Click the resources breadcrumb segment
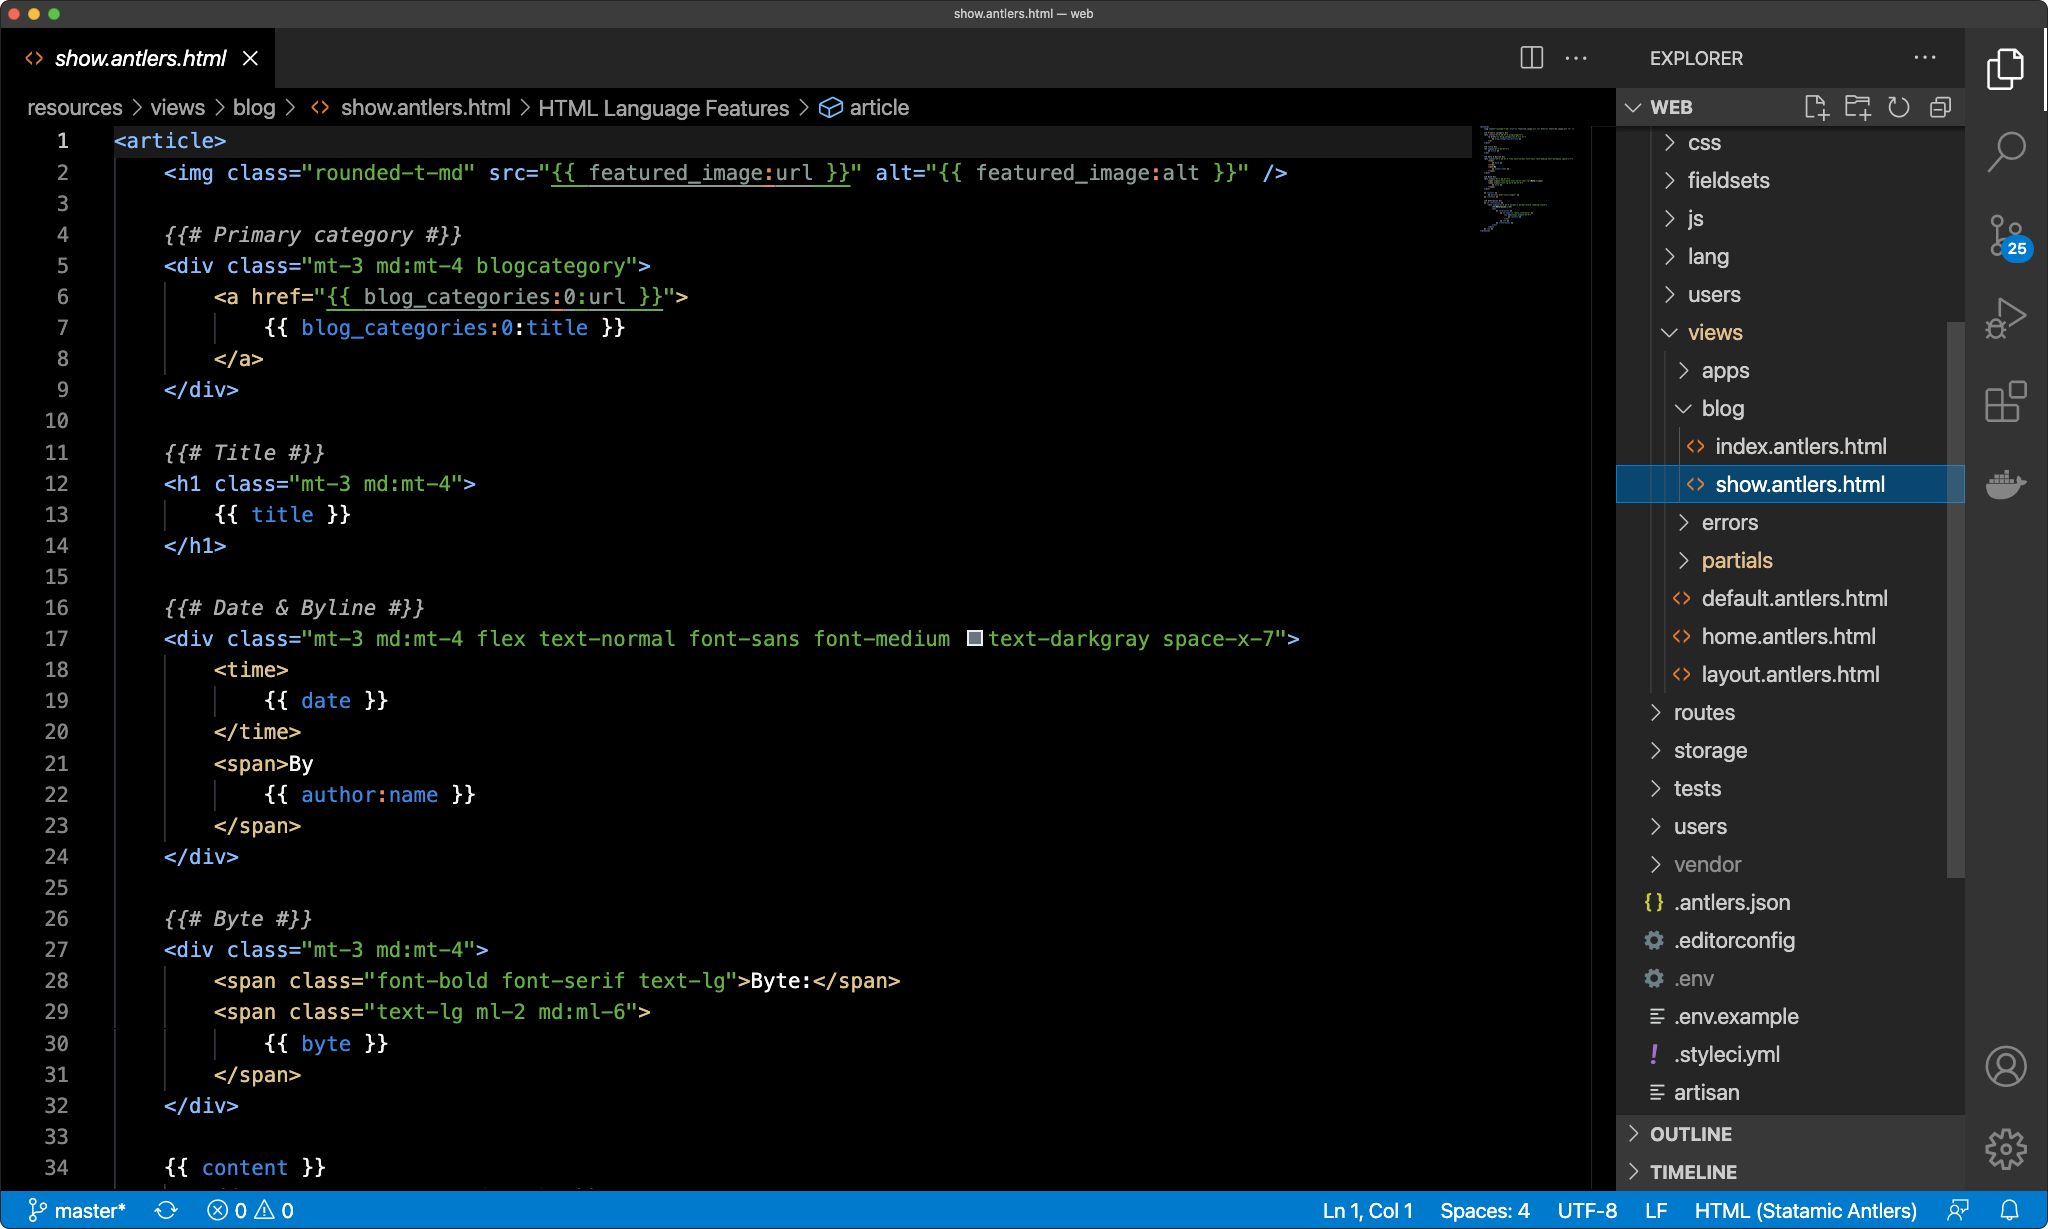This screenshot has width=2048, height=1229. click(x=74, y=108)
